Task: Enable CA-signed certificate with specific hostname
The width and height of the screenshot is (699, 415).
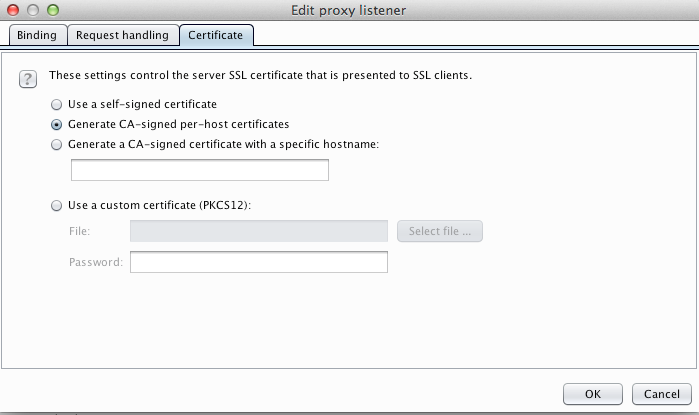Action: click(x=57, y=145)
